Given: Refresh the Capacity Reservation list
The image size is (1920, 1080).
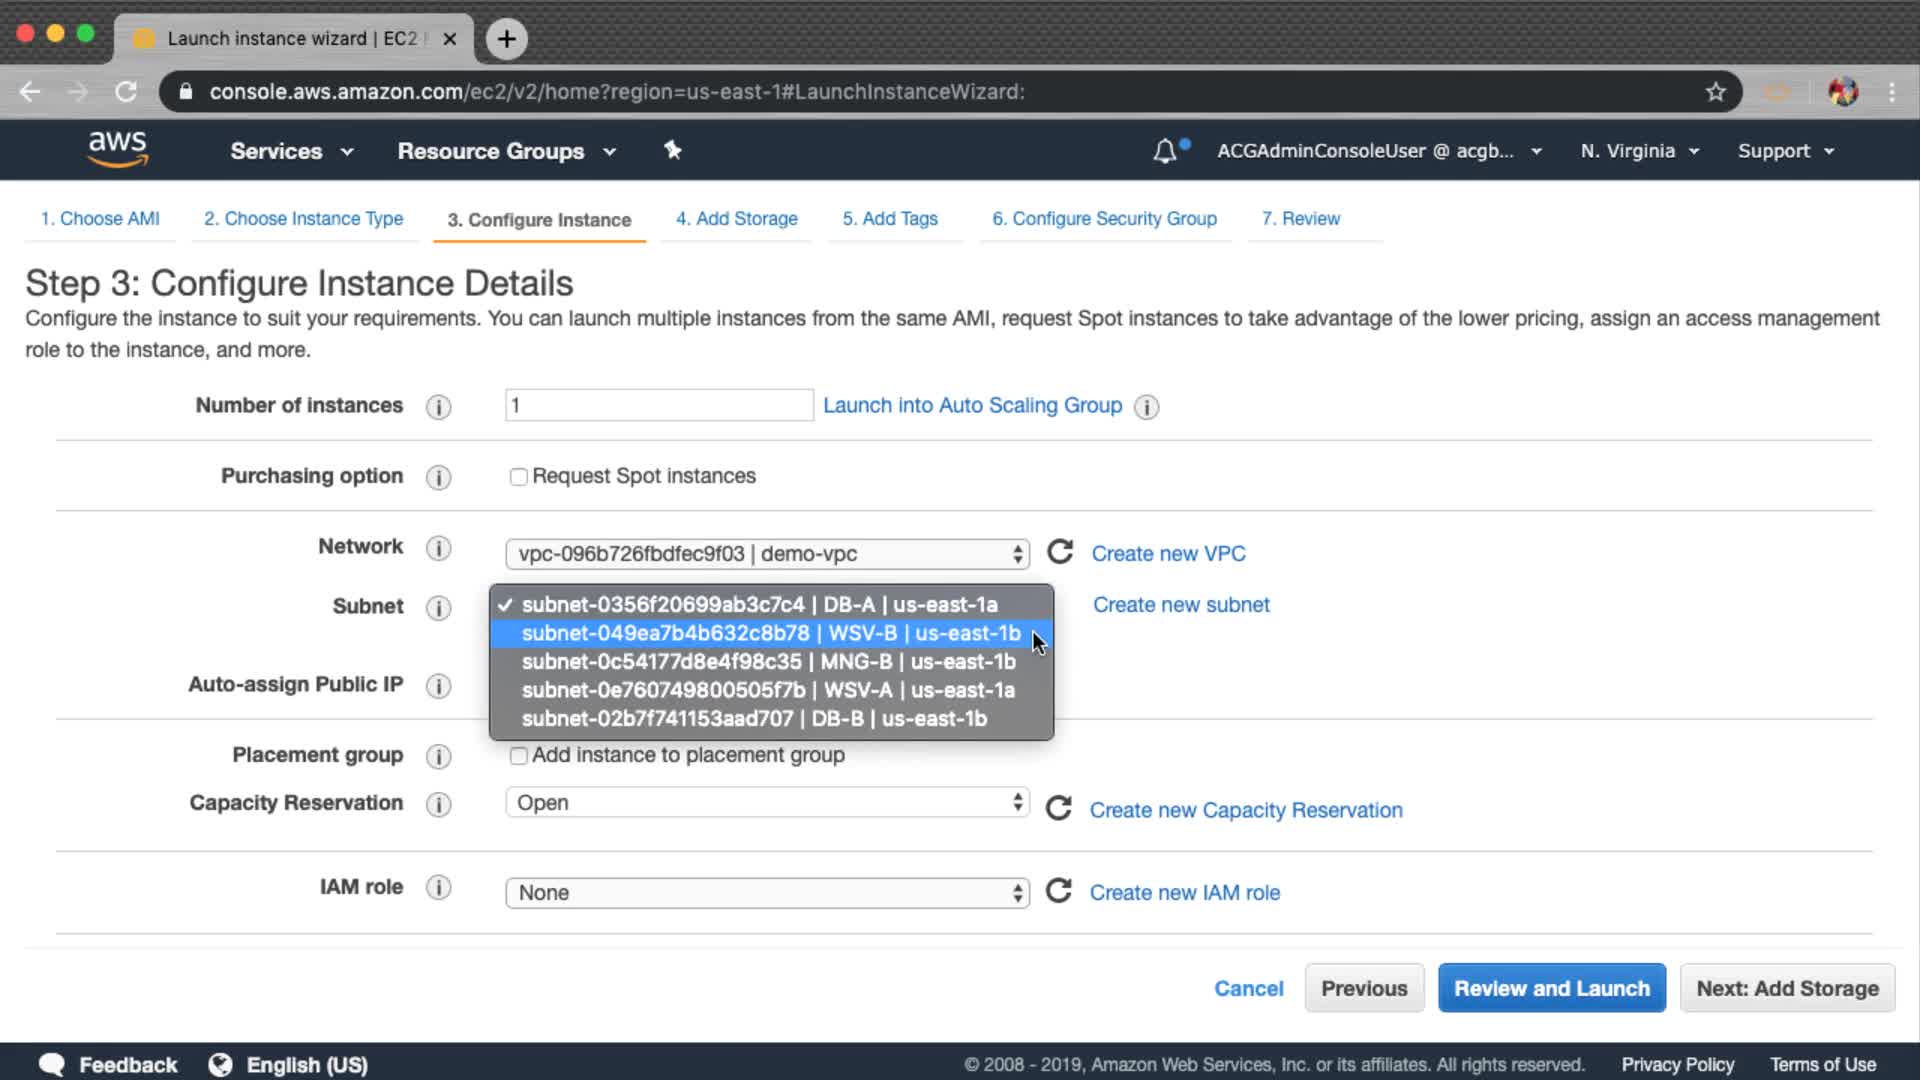Looking at the screenshot, I should (1058, 808).
